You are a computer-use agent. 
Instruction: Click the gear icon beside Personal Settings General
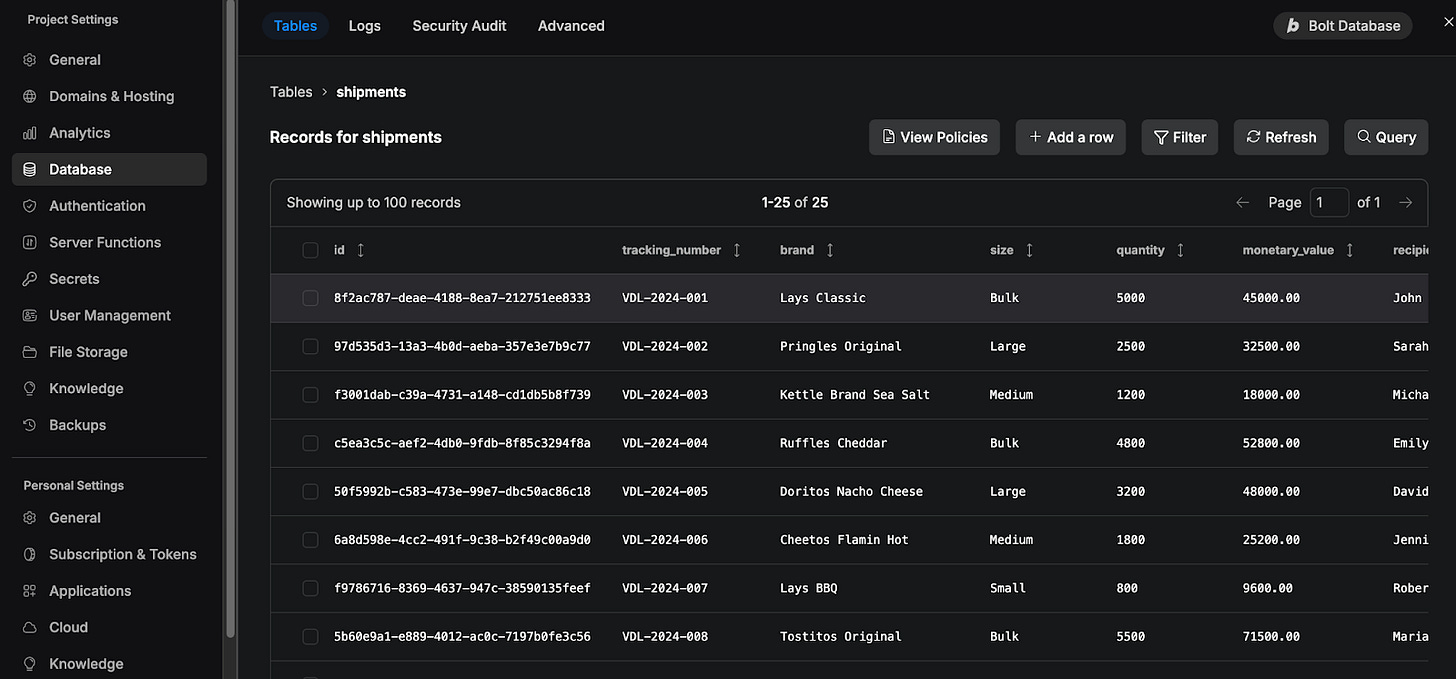point(30,518)
